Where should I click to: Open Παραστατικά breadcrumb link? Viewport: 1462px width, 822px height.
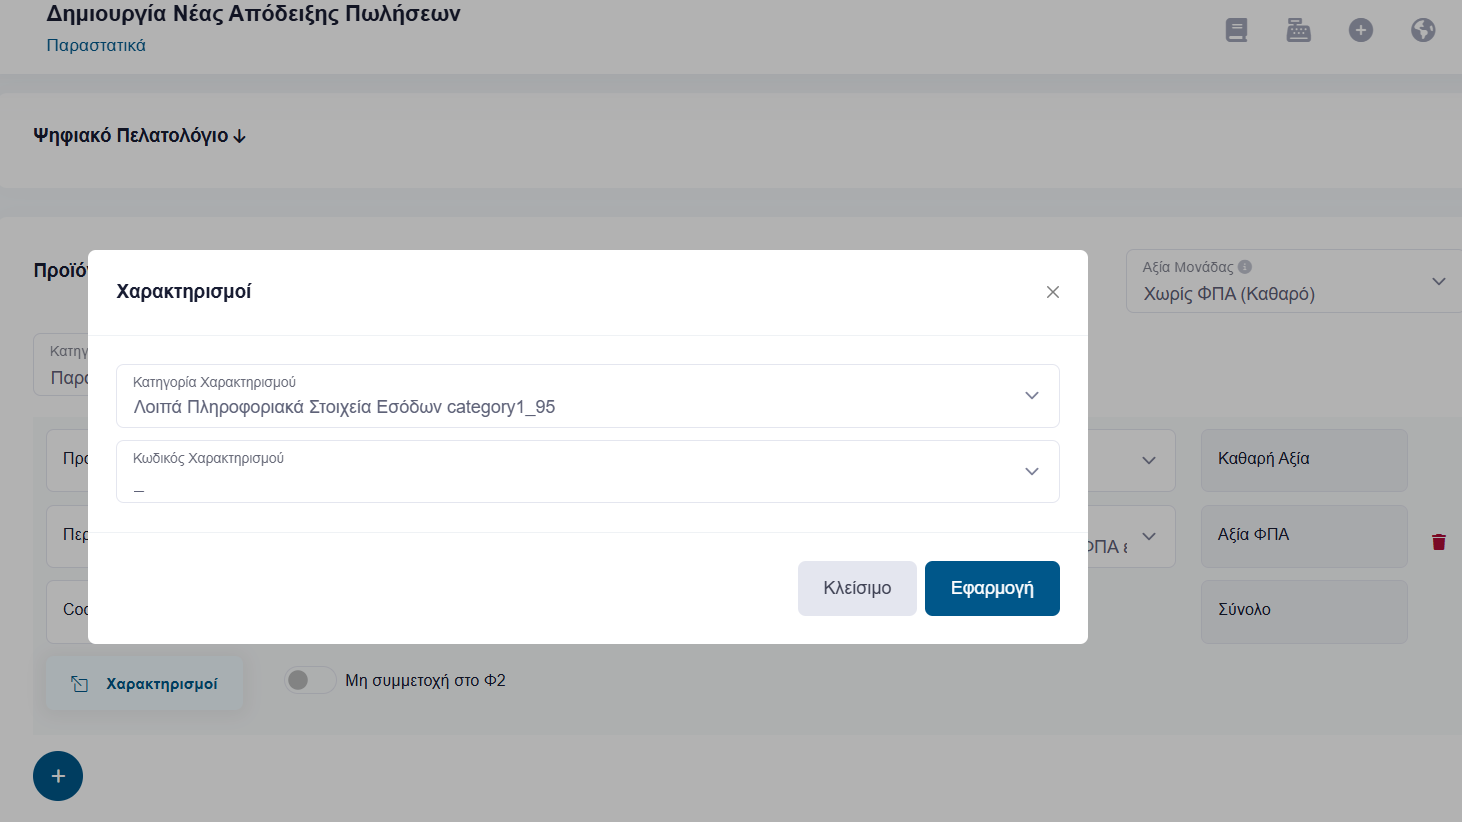[96, 45]
